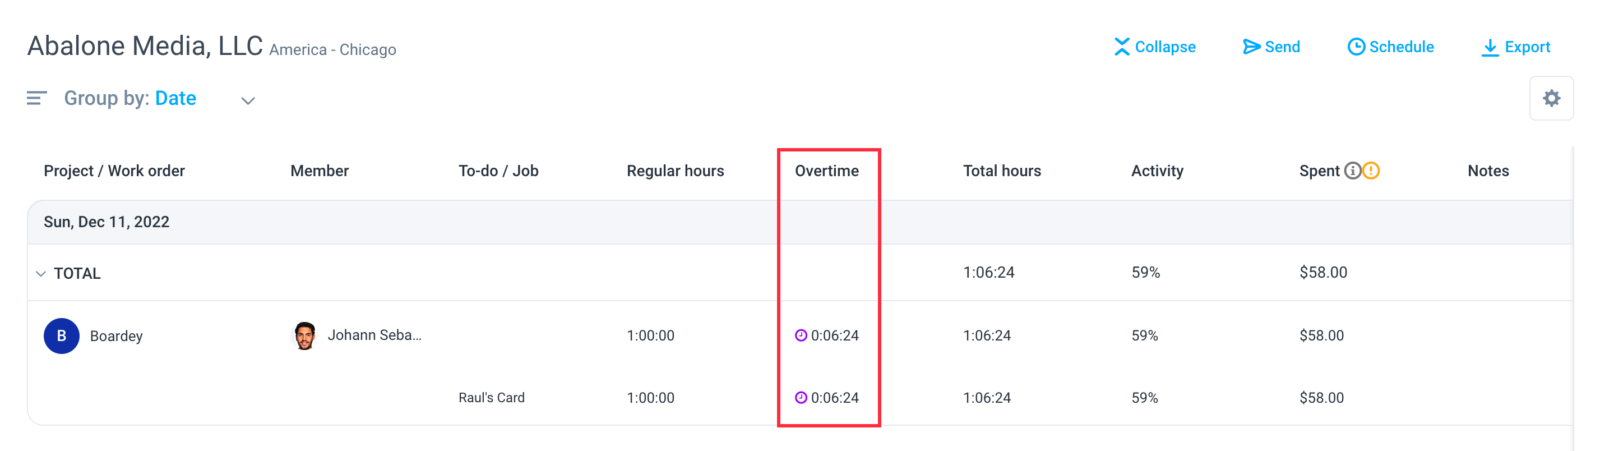Click the overtime clock icon in Boardey row
The width and height of the screenshot is (1600, 451).
coord(801,336)
